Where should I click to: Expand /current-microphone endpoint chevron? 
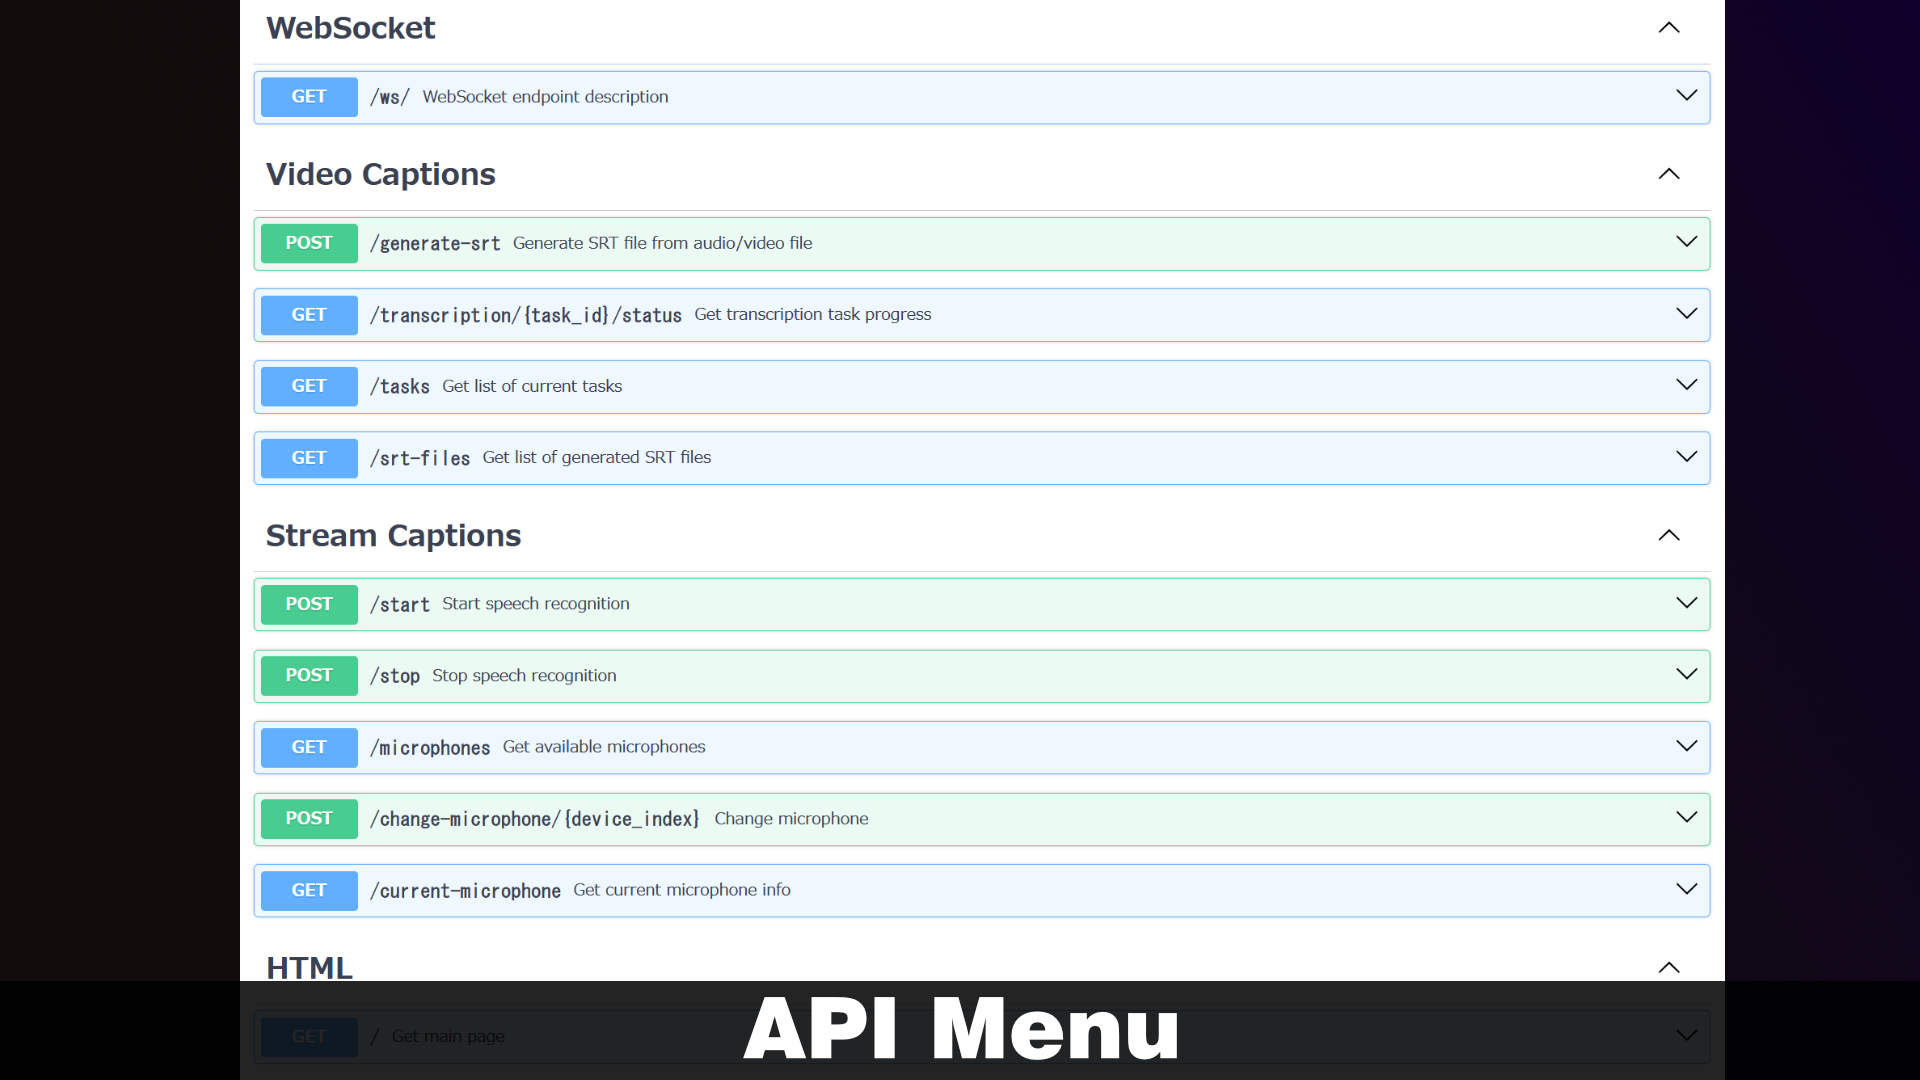1686,889
